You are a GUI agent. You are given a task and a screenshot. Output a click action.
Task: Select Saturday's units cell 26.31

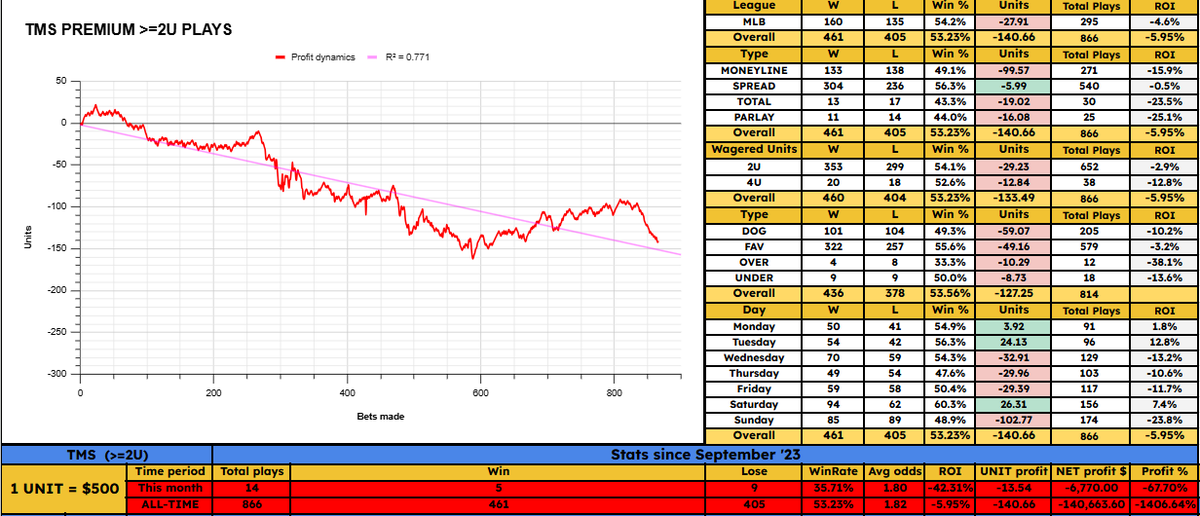coord(1013,405)
